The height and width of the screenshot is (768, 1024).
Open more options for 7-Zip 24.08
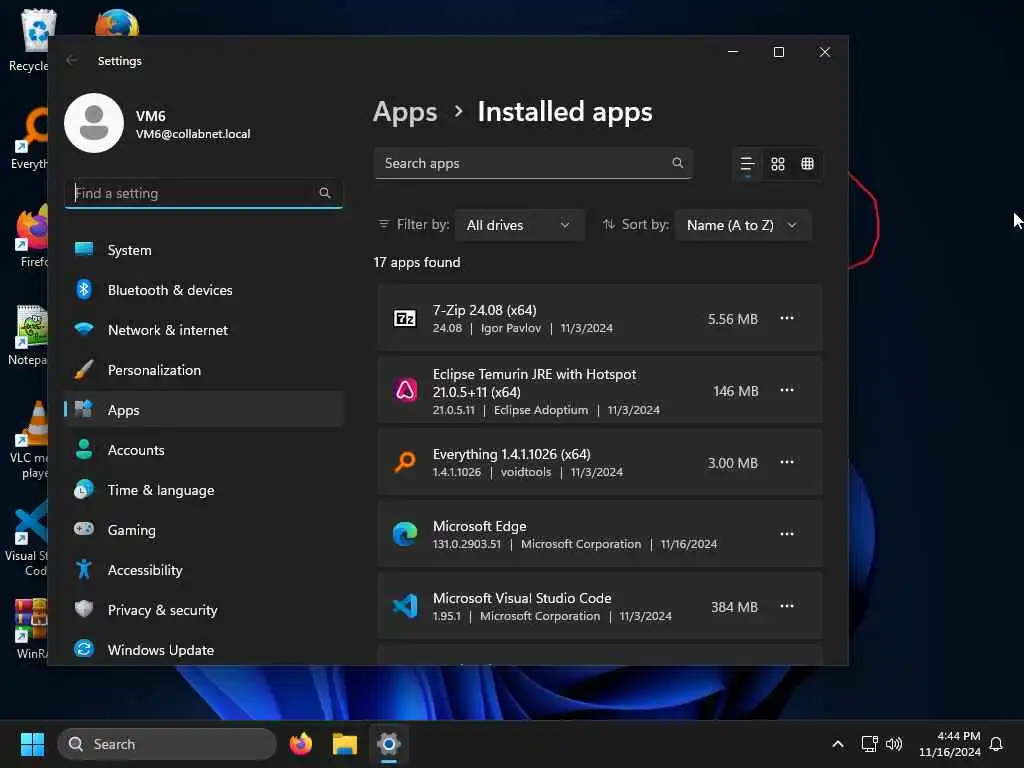coord(786,318)
